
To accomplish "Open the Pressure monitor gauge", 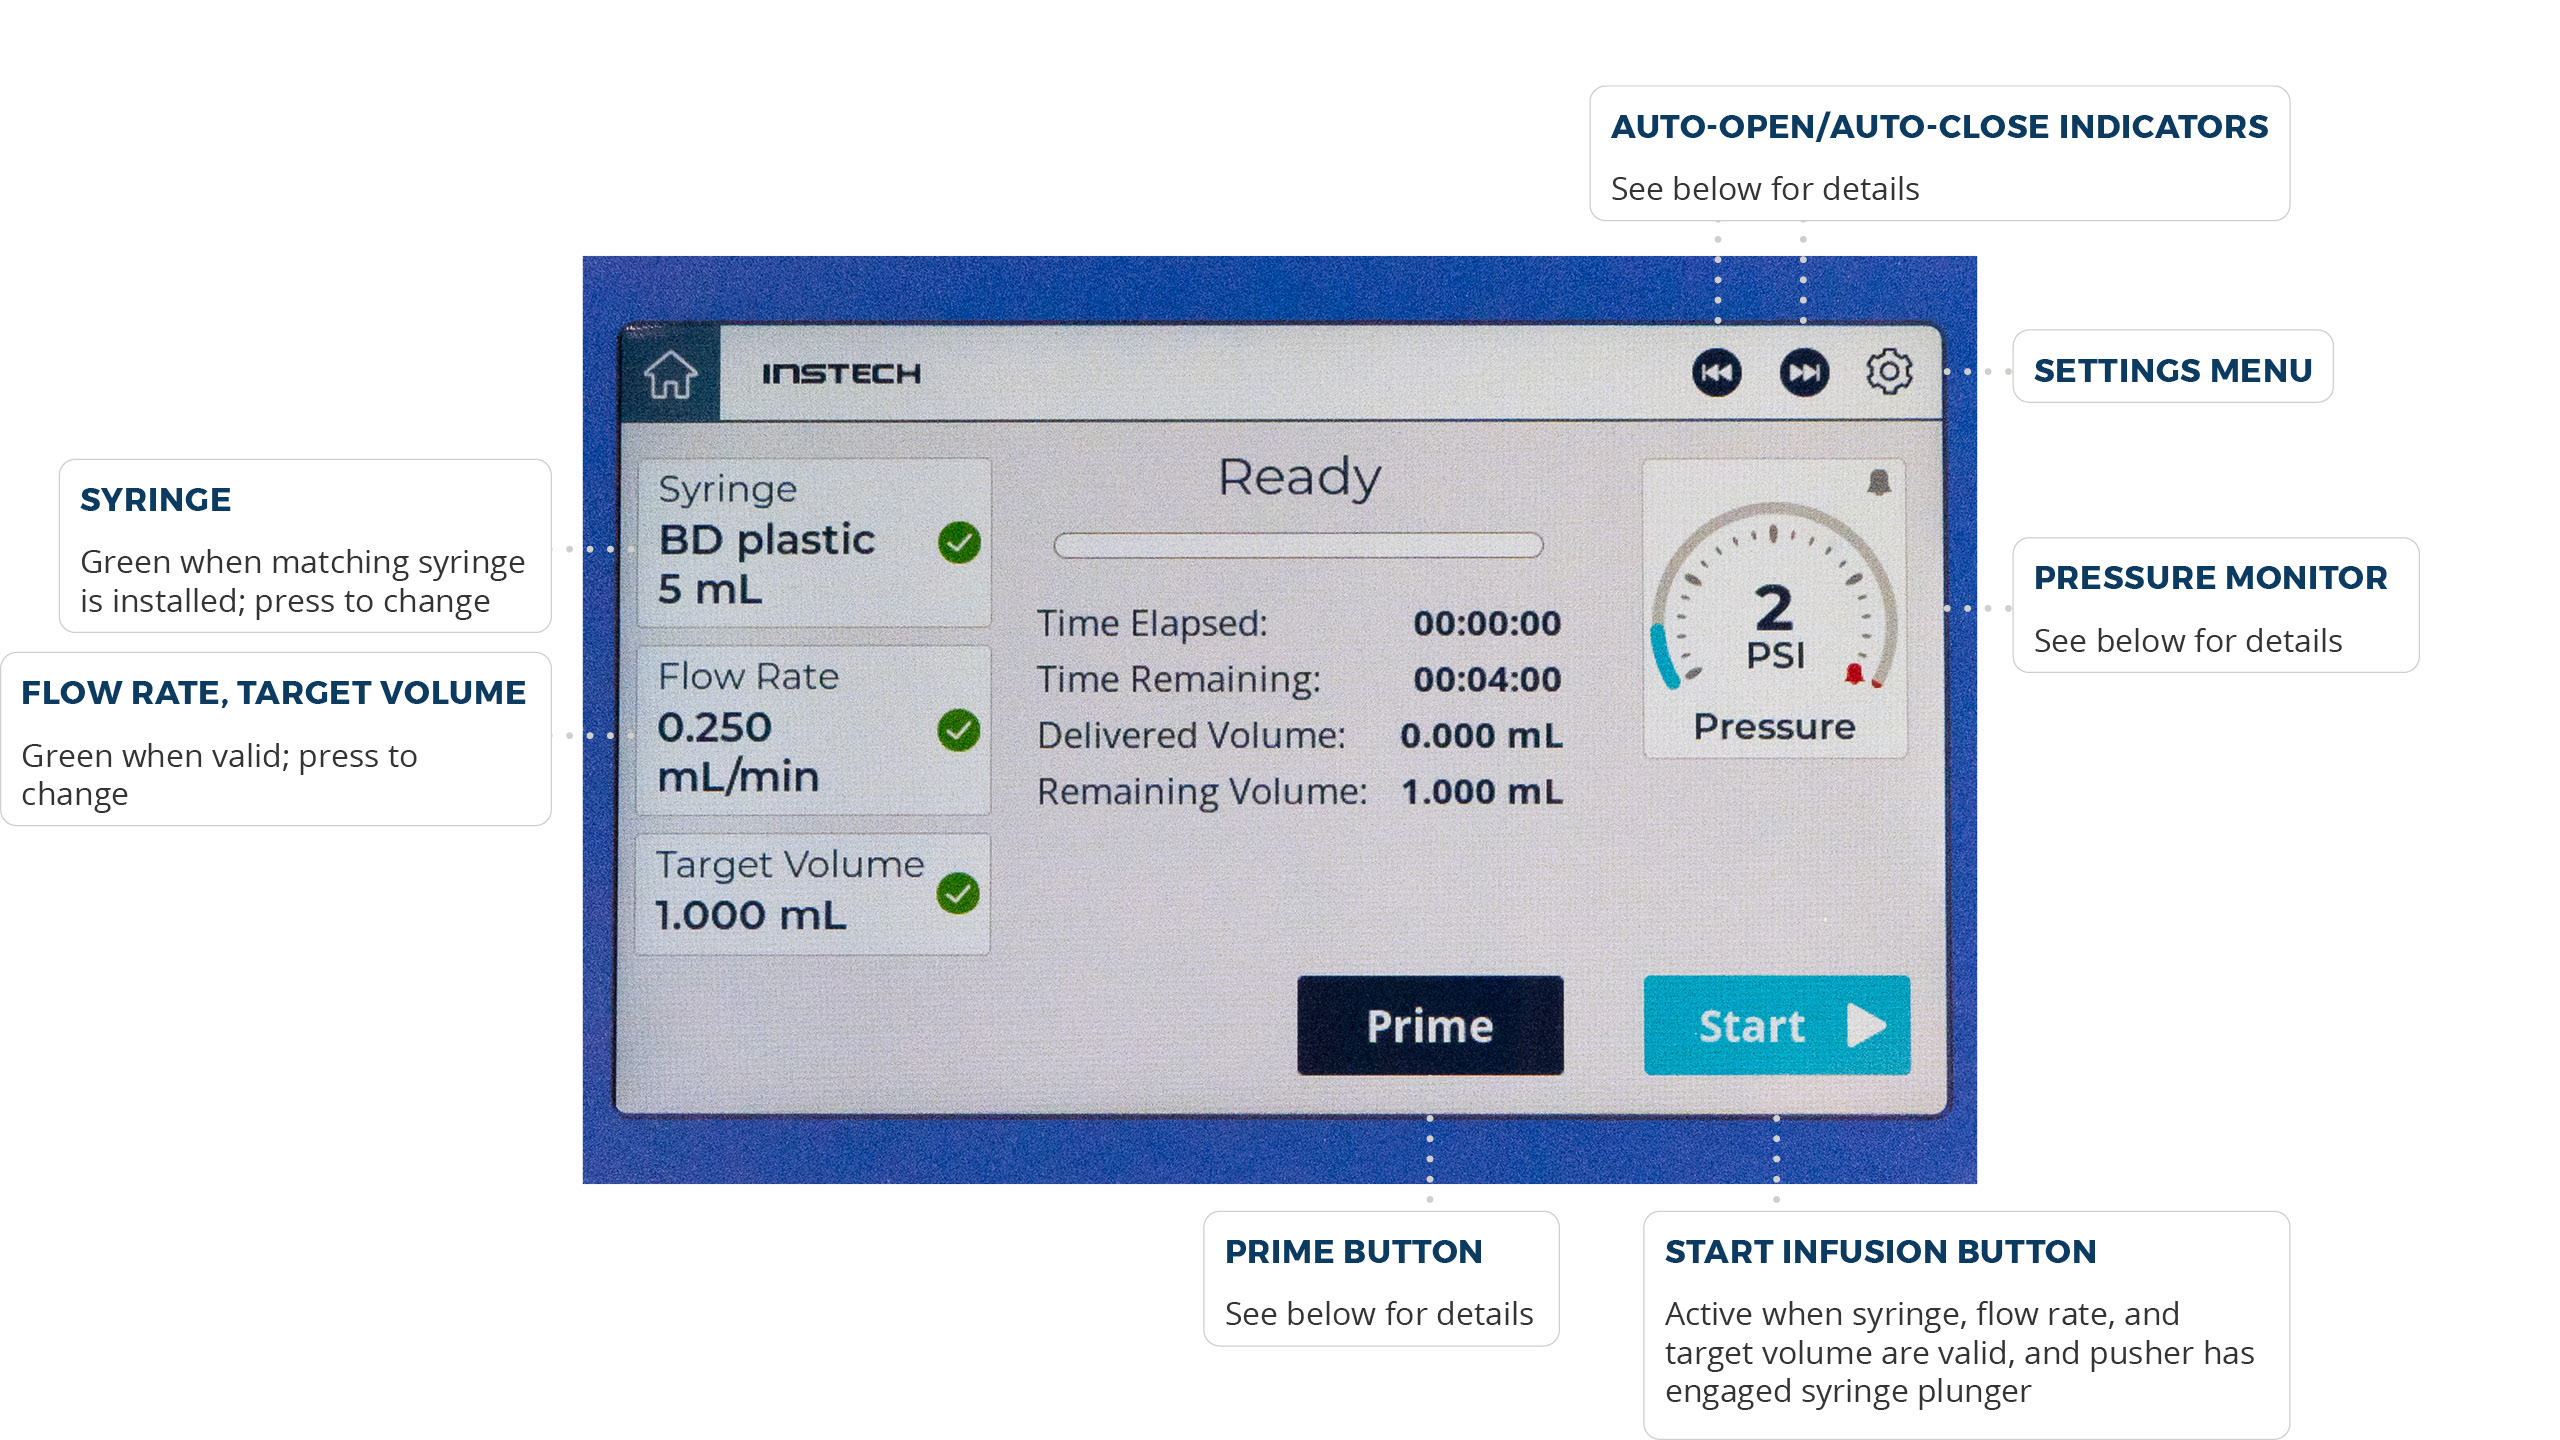I will coord(1774,610).
